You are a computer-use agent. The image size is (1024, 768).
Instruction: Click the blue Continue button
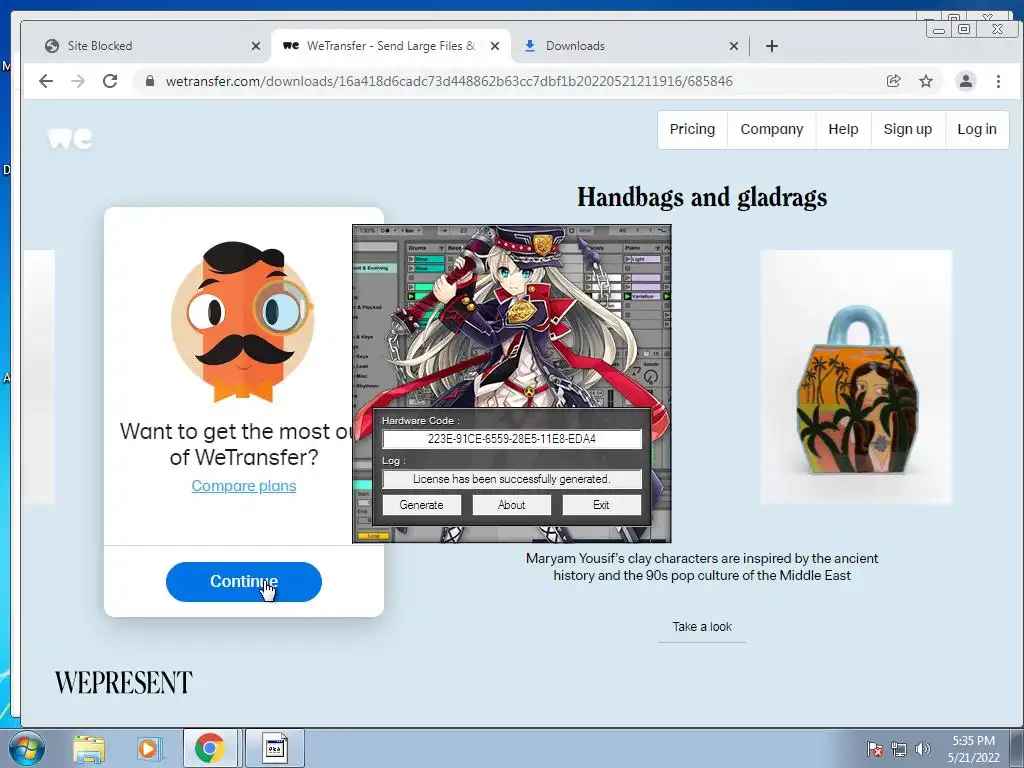[244, 581]
